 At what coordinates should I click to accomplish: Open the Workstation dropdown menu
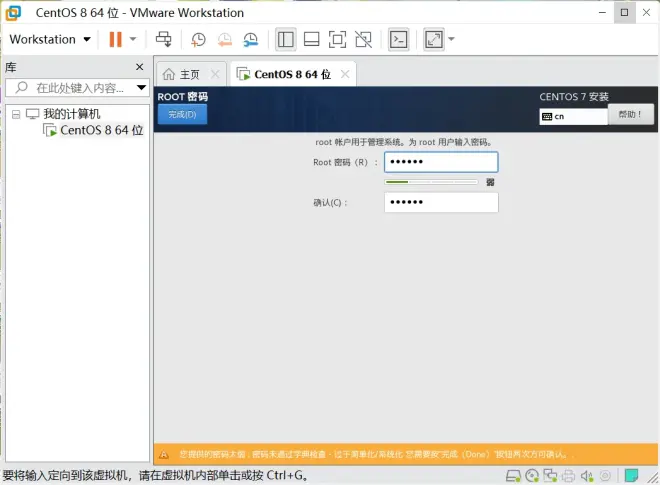pos(50,39)
